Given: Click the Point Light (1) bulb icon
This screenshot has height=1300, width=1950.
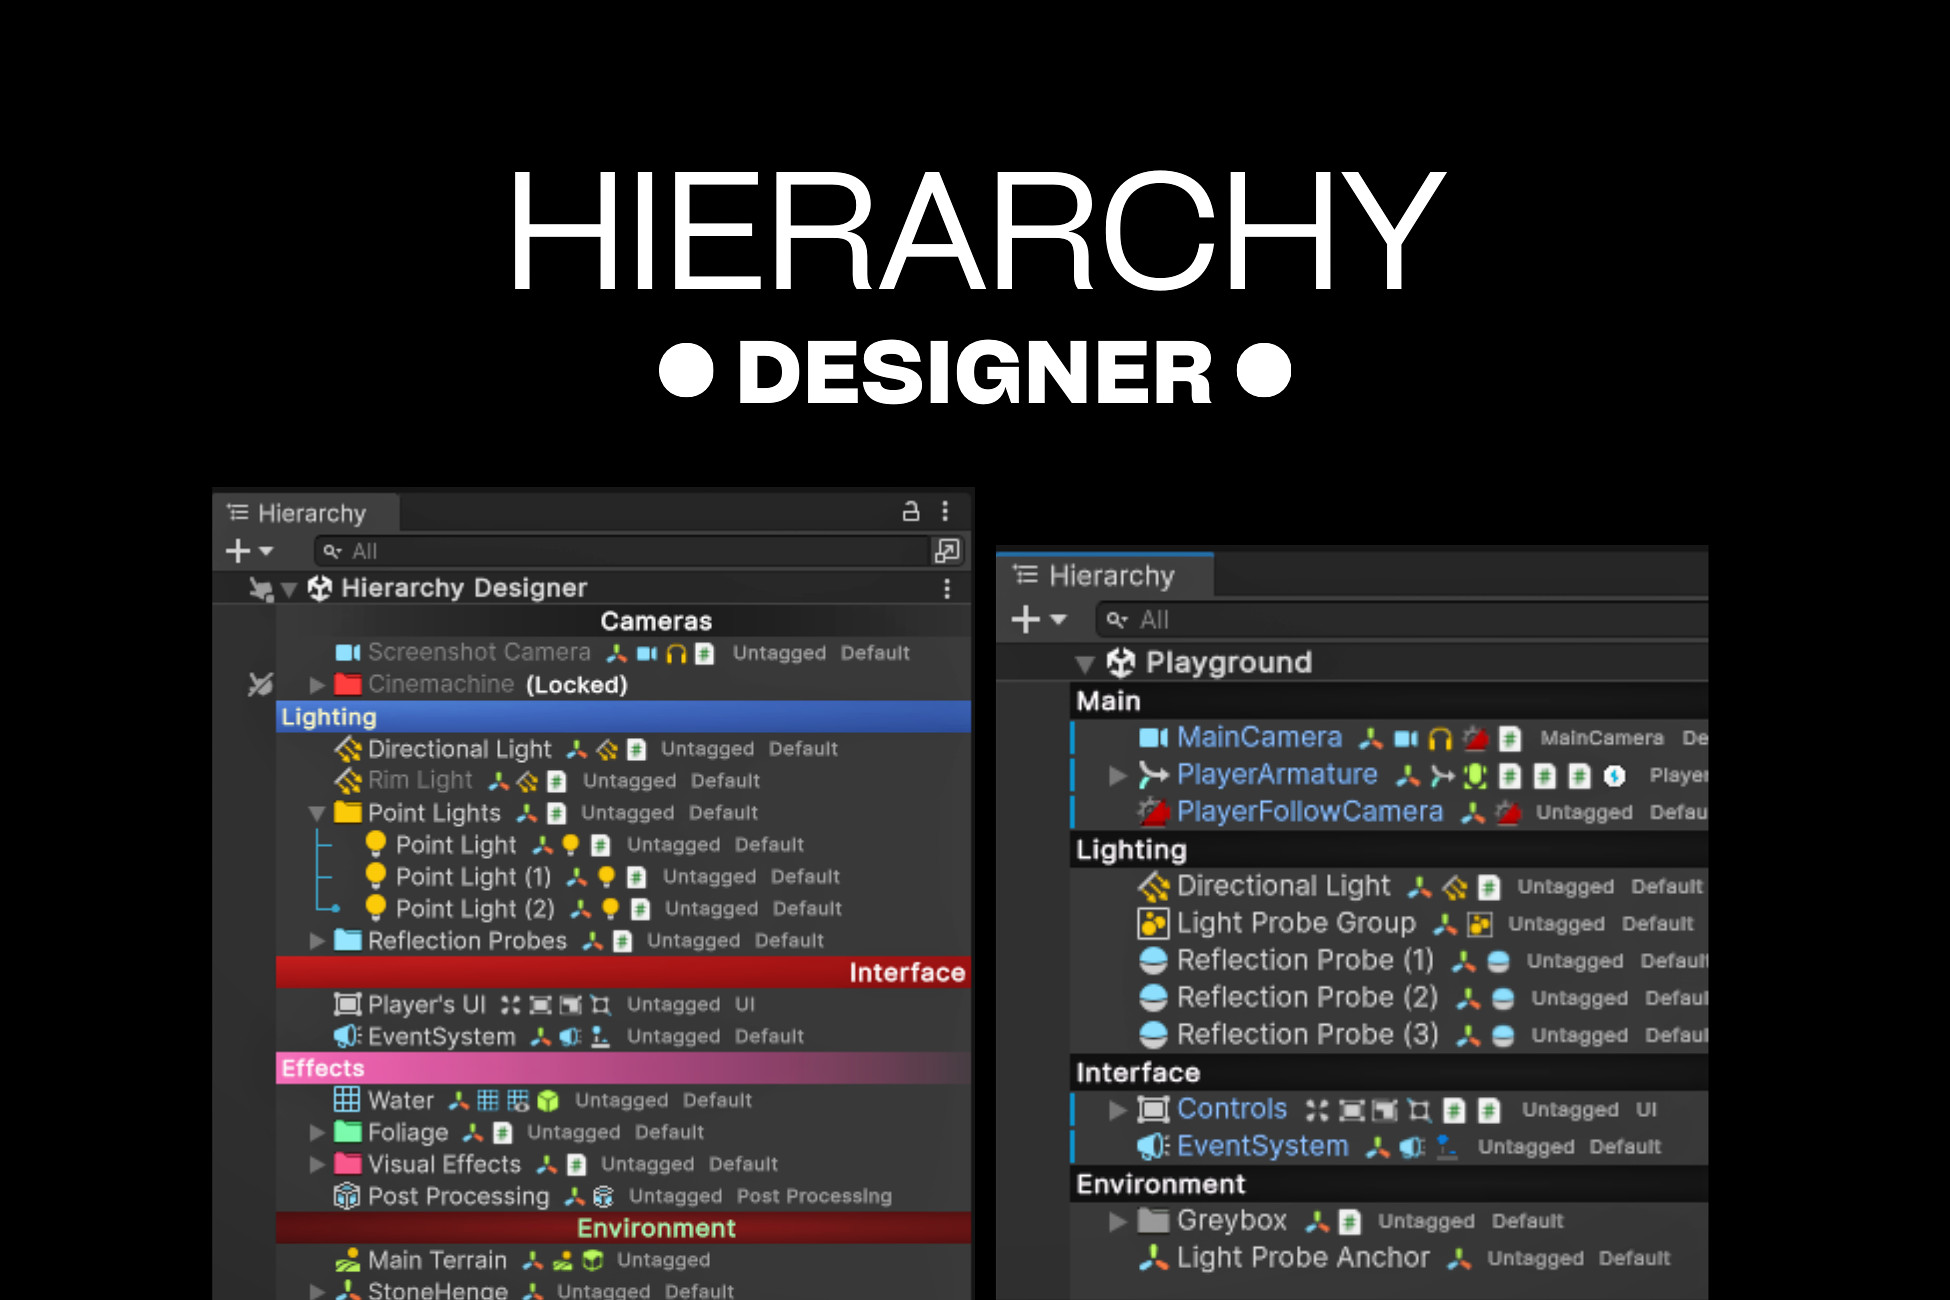Looking at the screenshot, I should (x=375, y=876).
